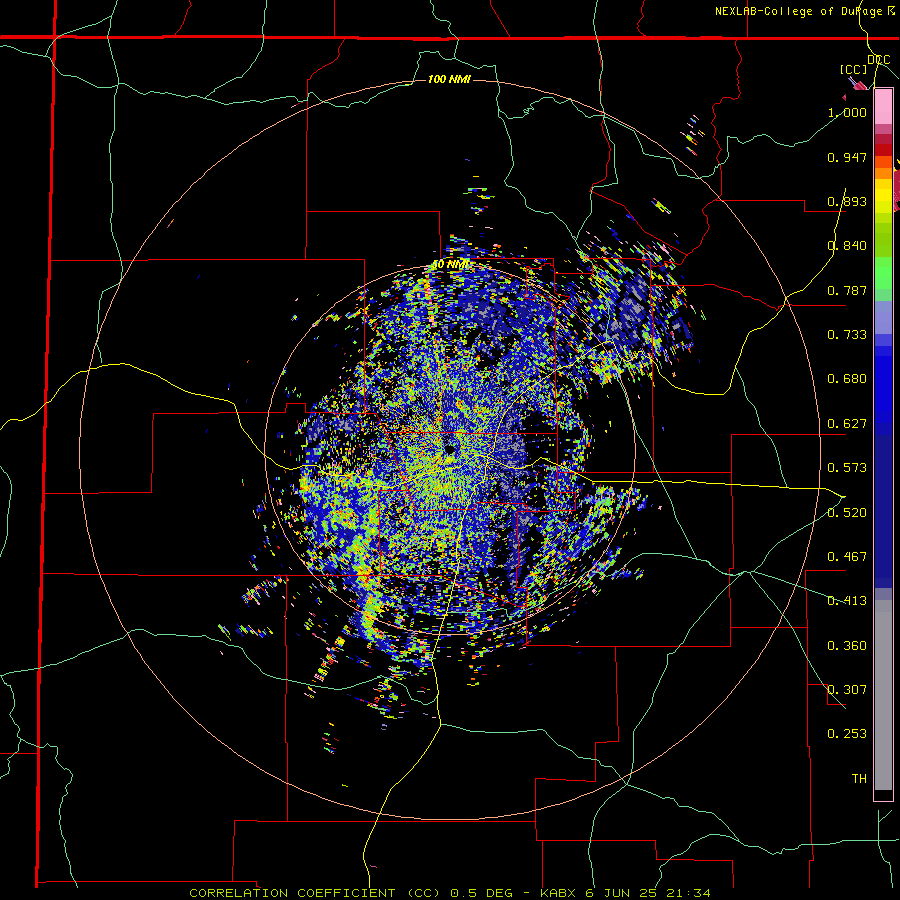900x900 pixels.
Task: Click the 0.307 scale value
Action: 847,690
